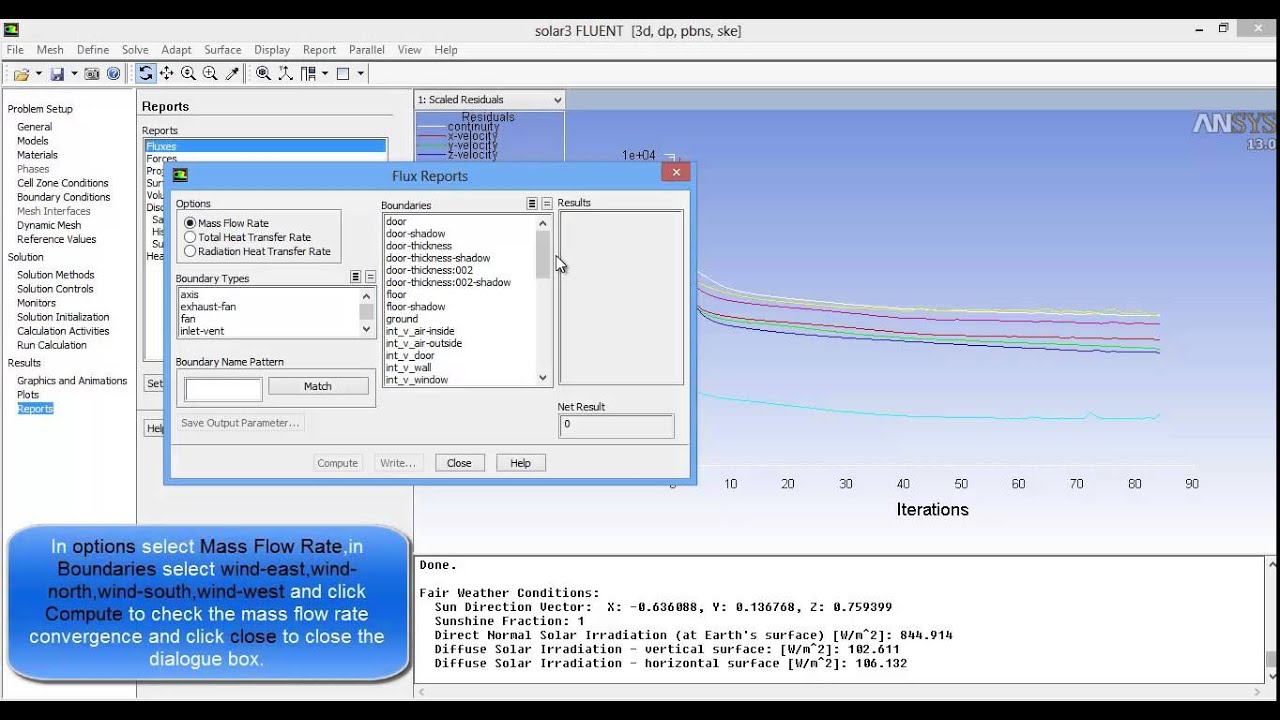Click the camera Save Picture icon

(92, 74)
